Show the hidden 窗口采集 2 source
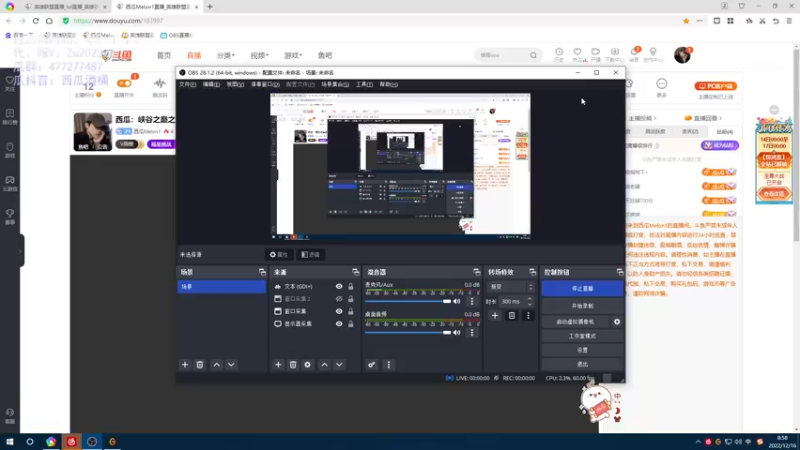This screenshot has width=800, height=450. click(339, 299)
